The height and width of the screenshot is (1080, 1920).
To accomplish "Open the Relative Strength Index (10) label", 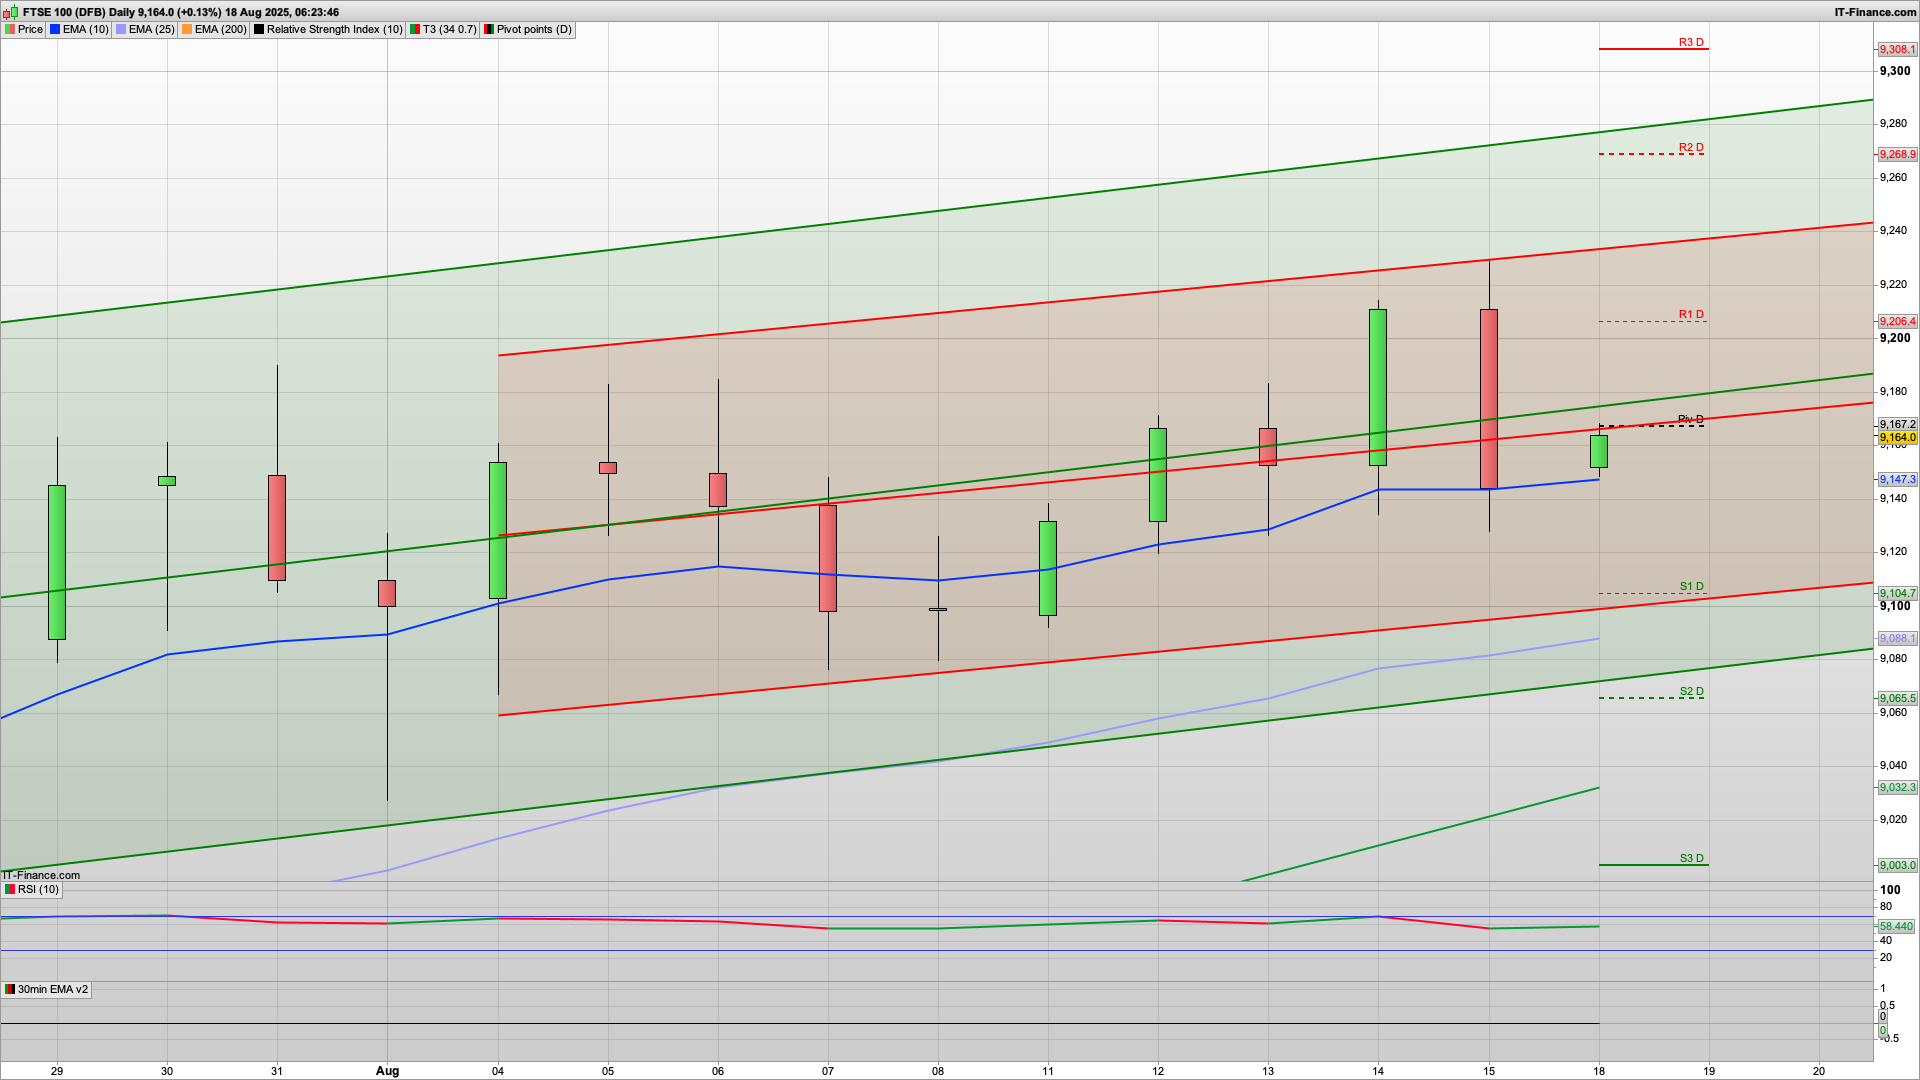I will [334, 30].
